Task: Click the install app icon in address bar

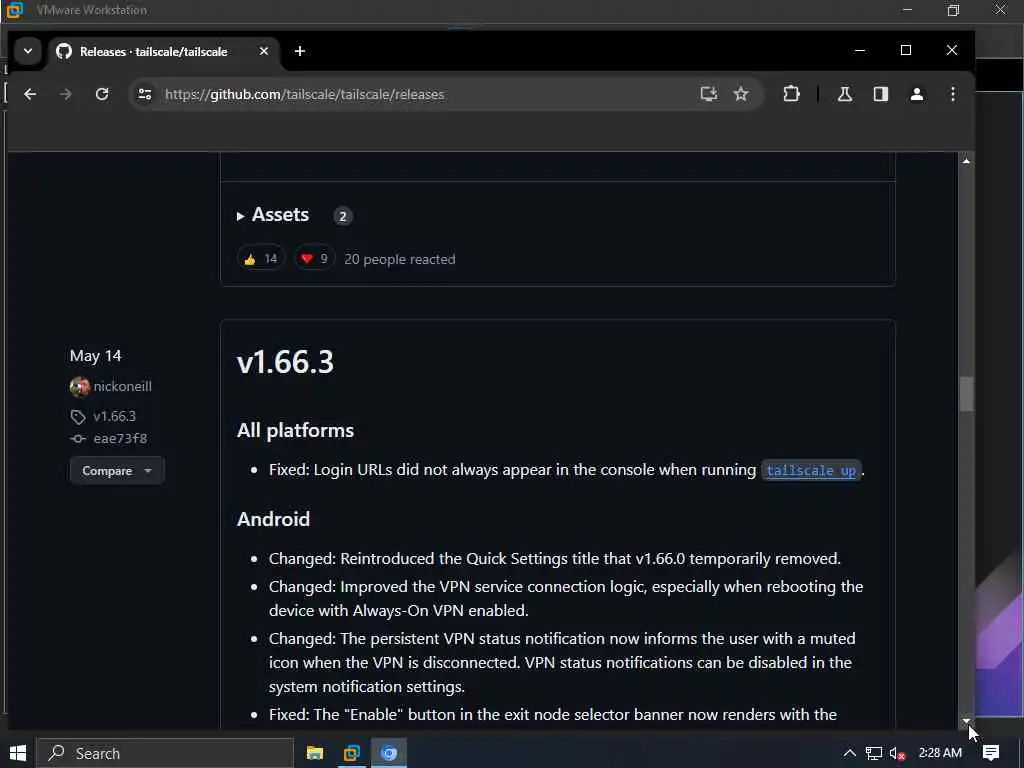Action: point(709,94)
